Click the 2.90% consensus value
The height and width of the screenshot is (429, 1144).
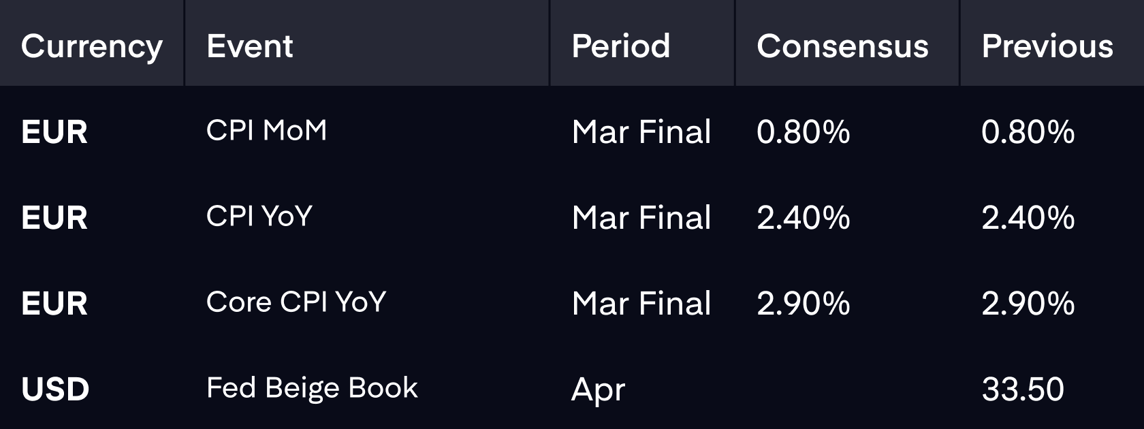pos(803,304)
